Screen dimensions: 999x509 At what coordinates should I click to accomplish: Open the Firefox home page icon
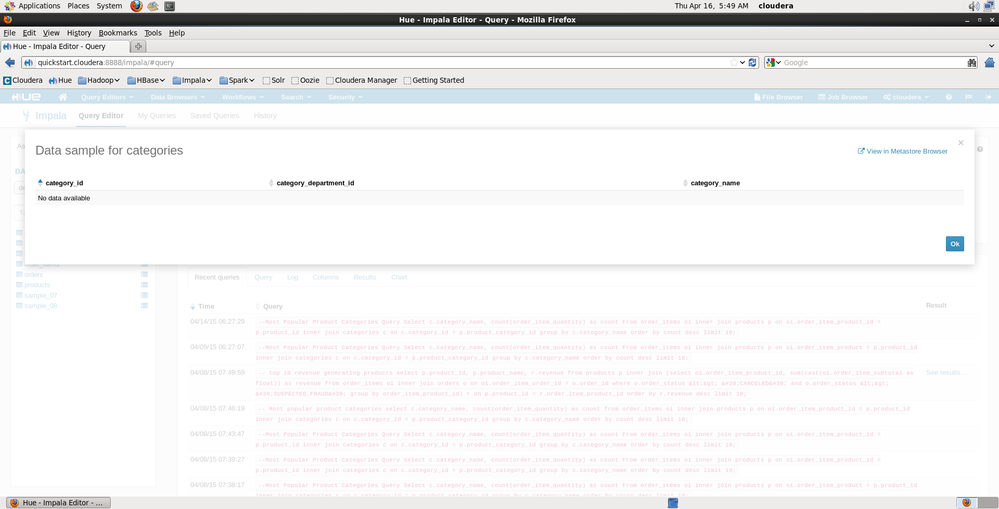click(989, 62)
